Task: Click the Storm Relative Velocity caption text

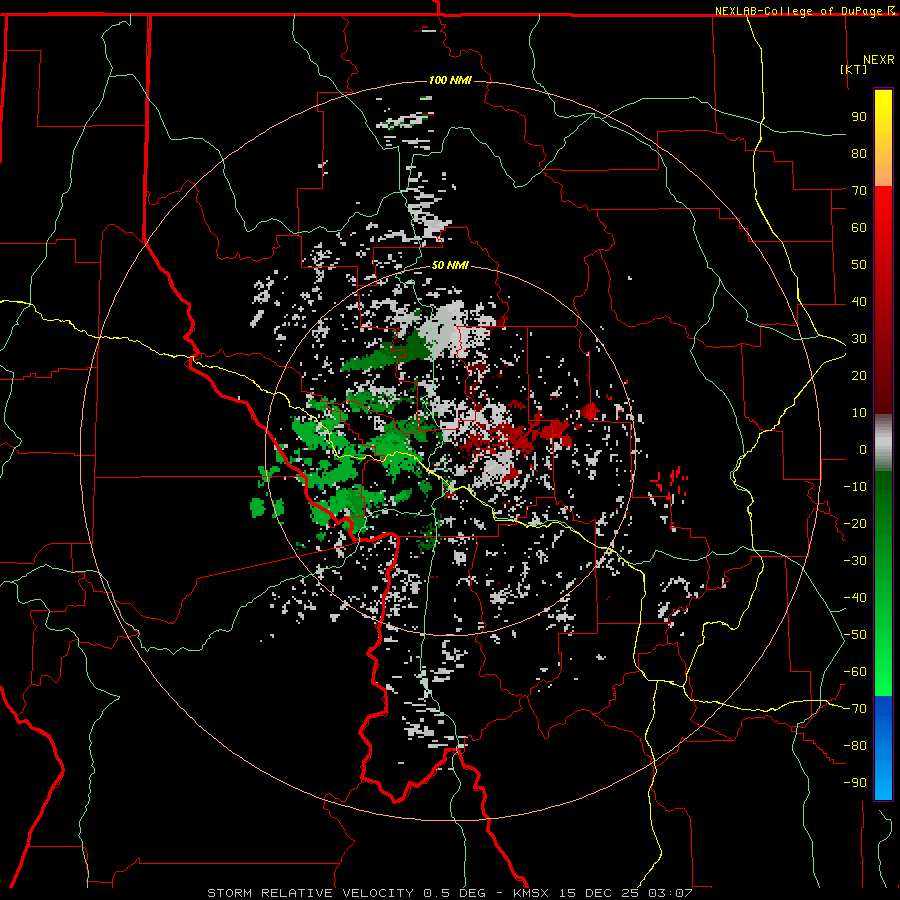Action: pos(449,893)
